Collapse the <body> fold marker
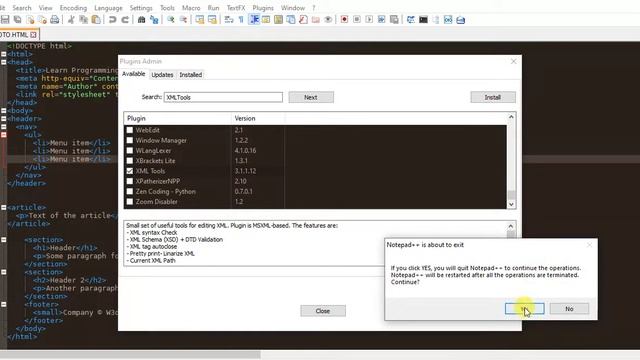 pos(4,111)
